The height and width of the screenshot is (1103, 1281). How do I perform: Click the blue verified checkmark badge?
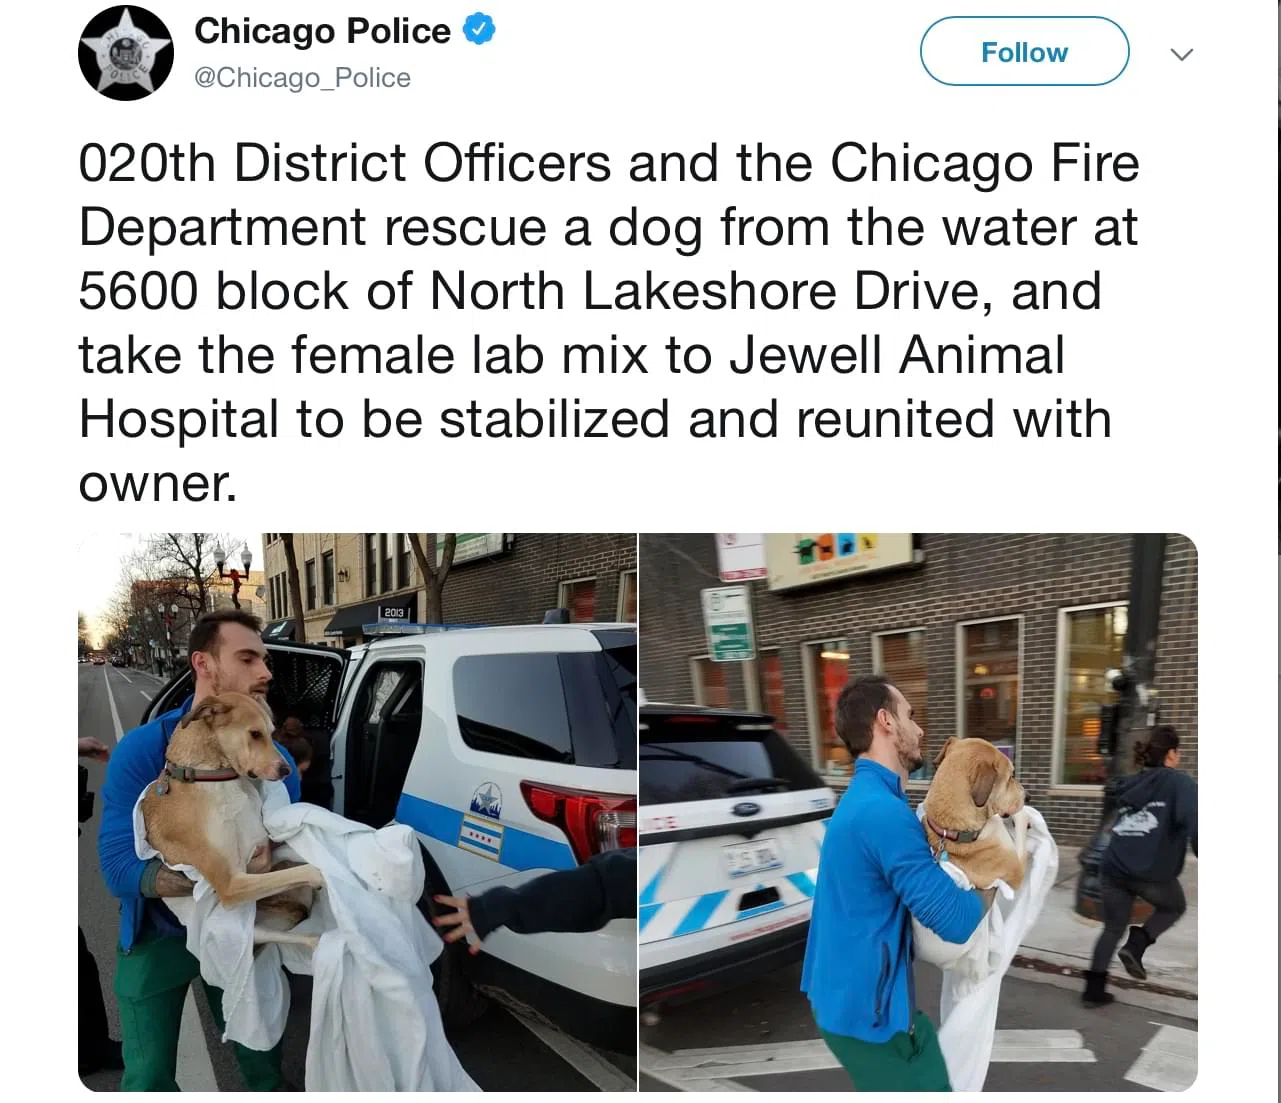point(481,30)
